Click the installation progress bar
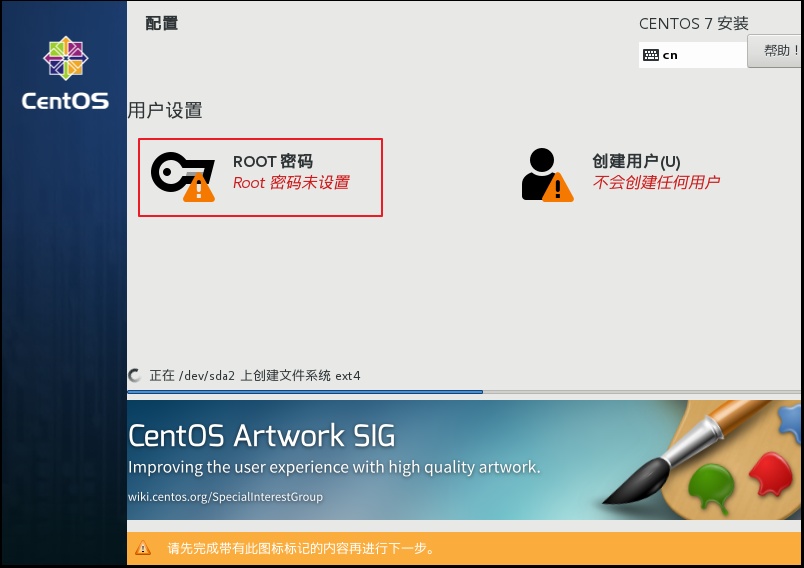 coord(464,392)
